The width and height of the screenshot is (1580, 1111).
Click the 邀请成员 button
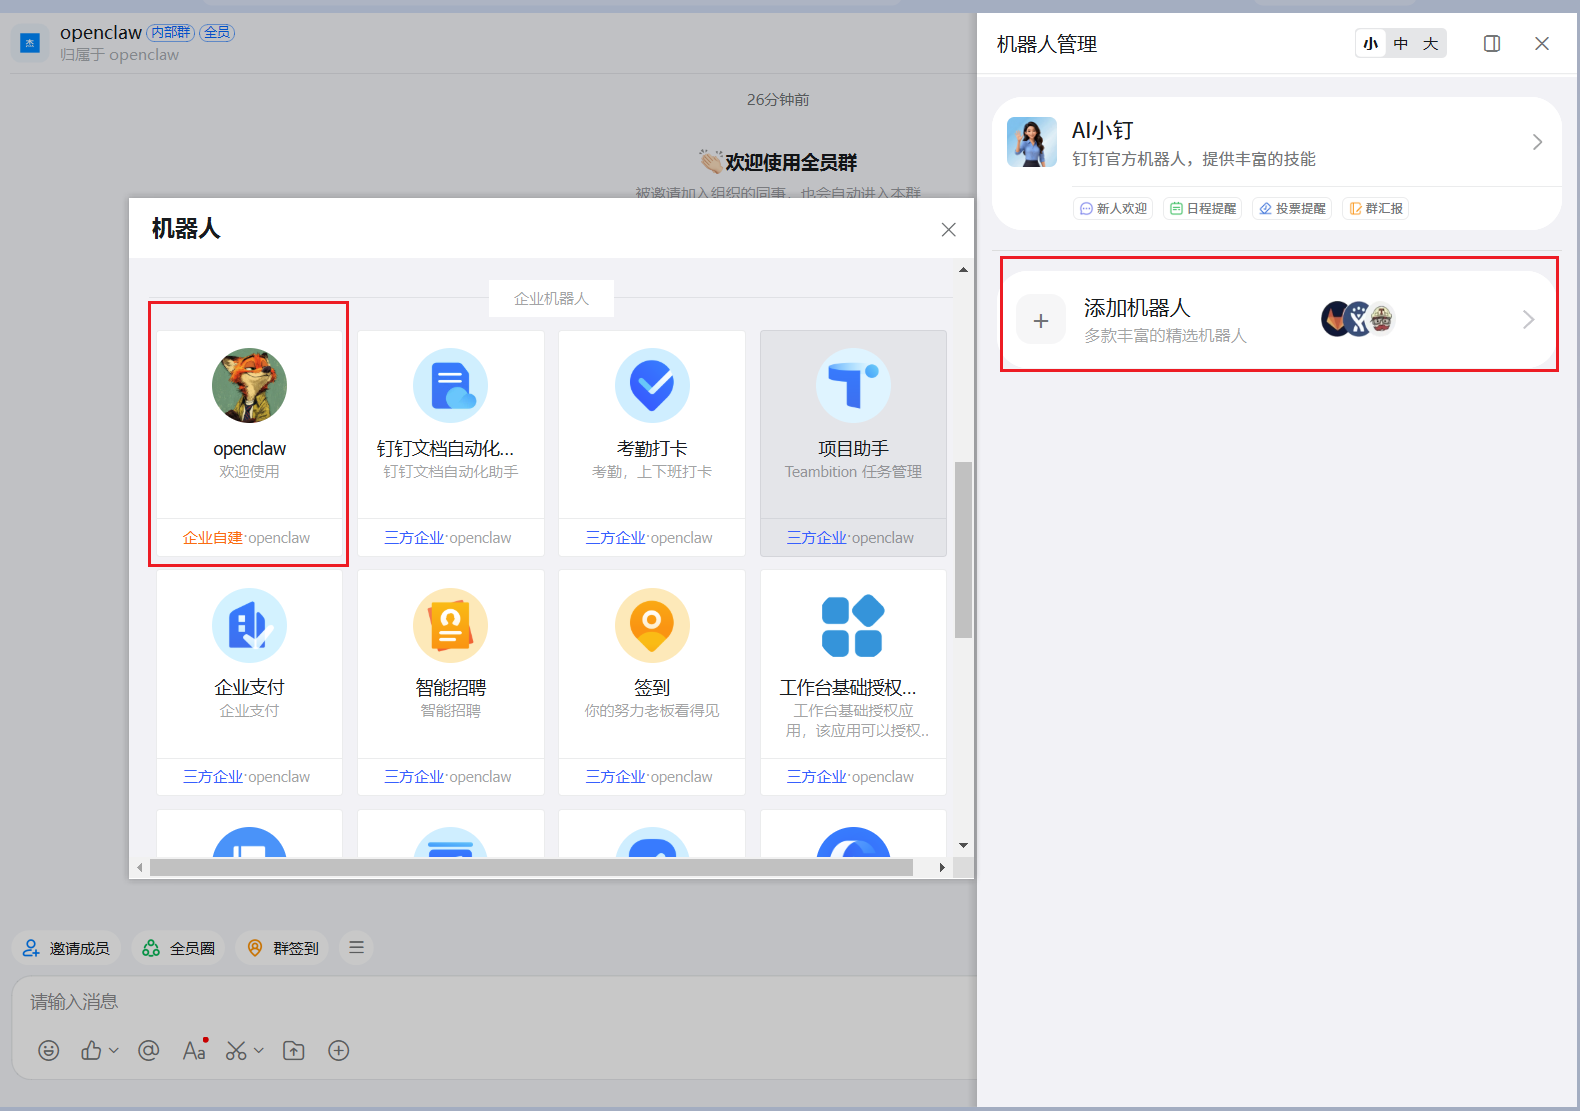coord(66,947)
